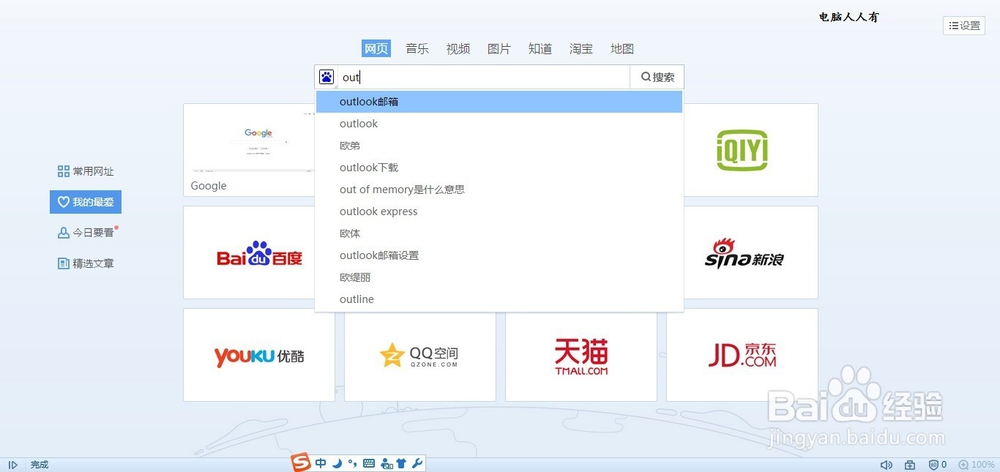Switch to the 音乐 search tab
The height and width of the screenshot is (472, 1000).
click(417, 48)
